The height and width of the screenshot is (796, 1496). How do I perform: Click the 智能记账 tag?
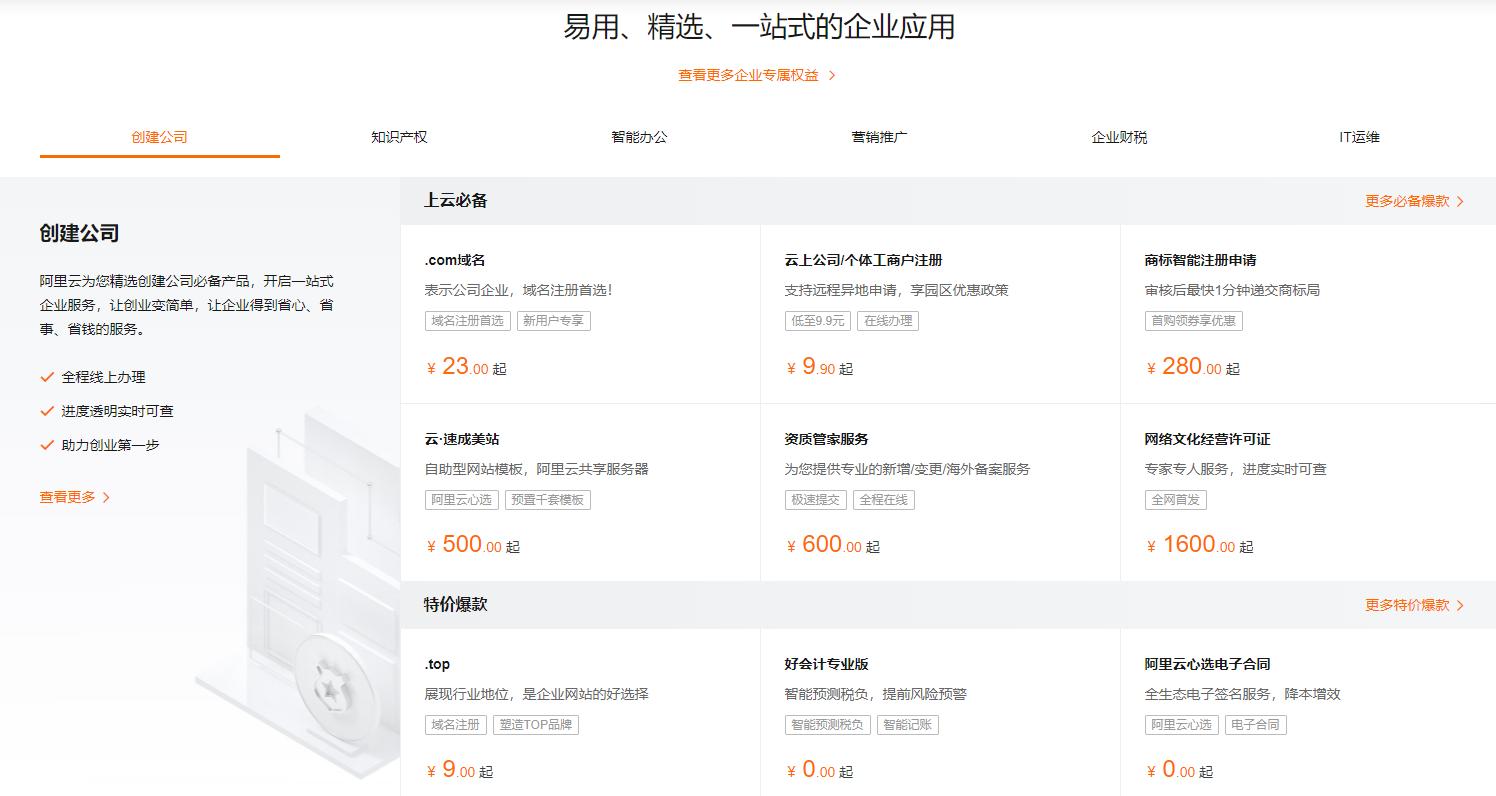pyautogui.click(x=908, y=725)
